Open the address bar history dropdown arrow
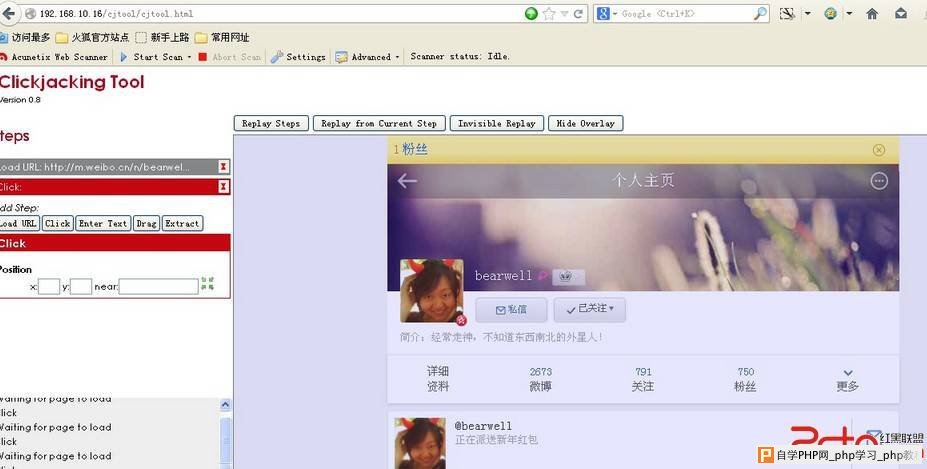This screenshot has height=469, width=927. [565, 14]
